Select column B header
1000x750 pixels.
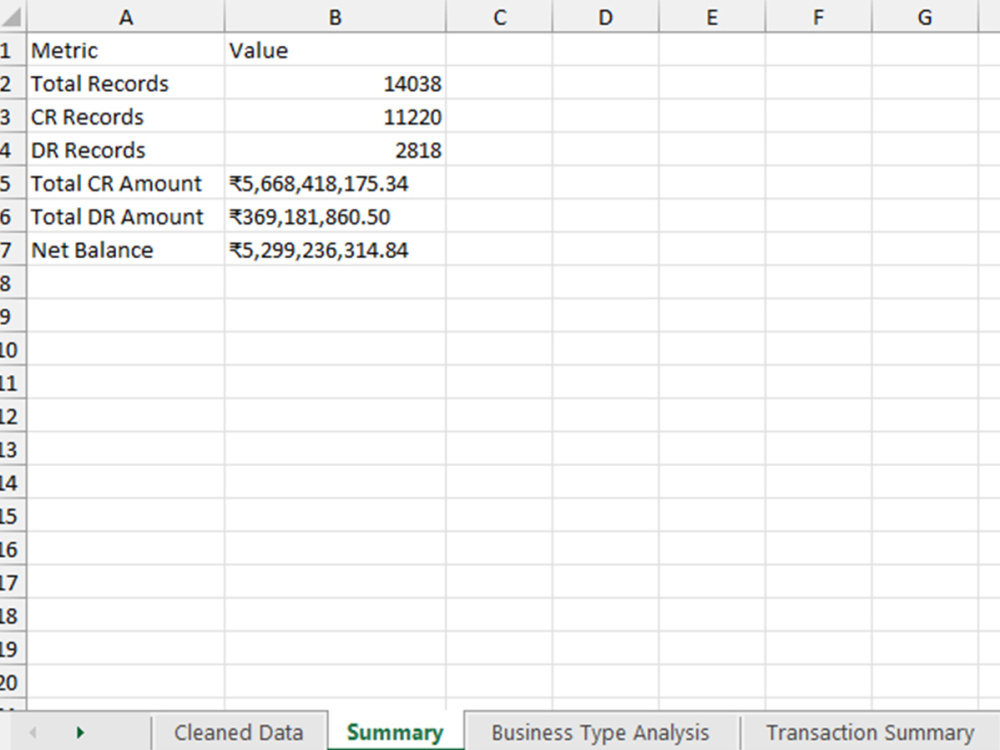(x=335, y=17)
